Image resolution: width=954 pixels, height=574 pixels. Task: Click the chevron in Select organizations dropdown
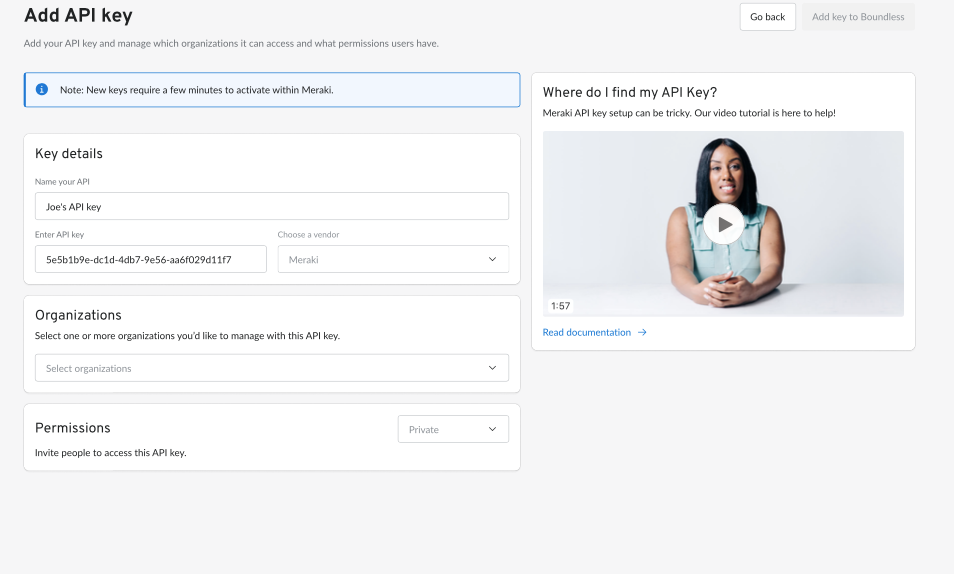[x=492, y=368]
